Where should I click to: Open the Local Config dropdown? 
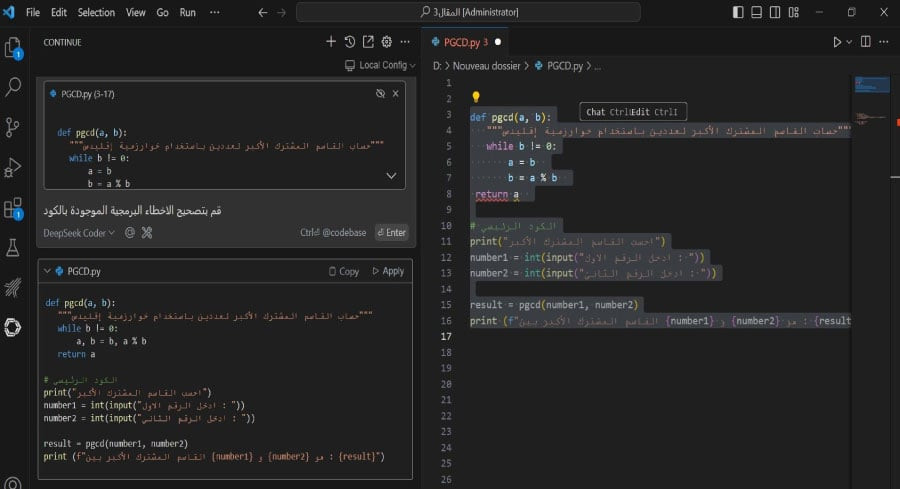click(x=380, y=65)
